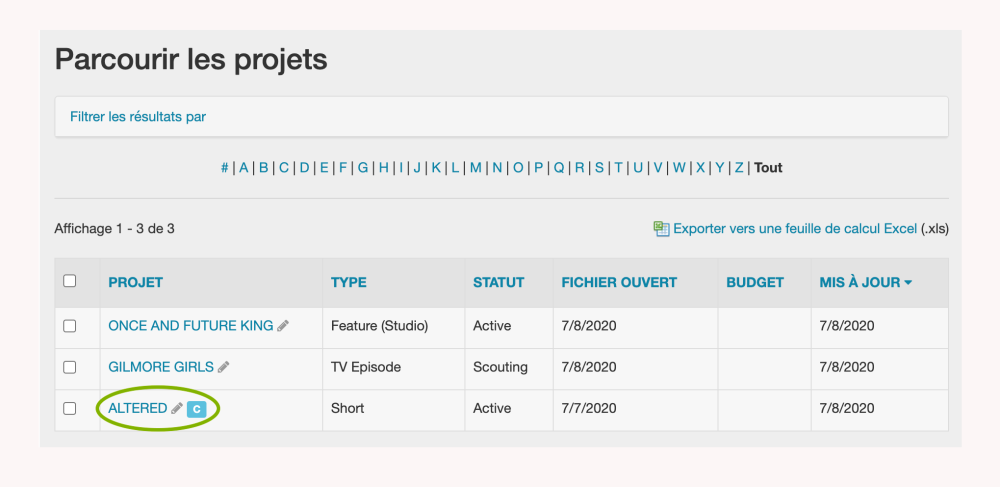Sort by STATUT column header
The image size is (1000, 487).
pyautogui.click(x=498, y=283)
